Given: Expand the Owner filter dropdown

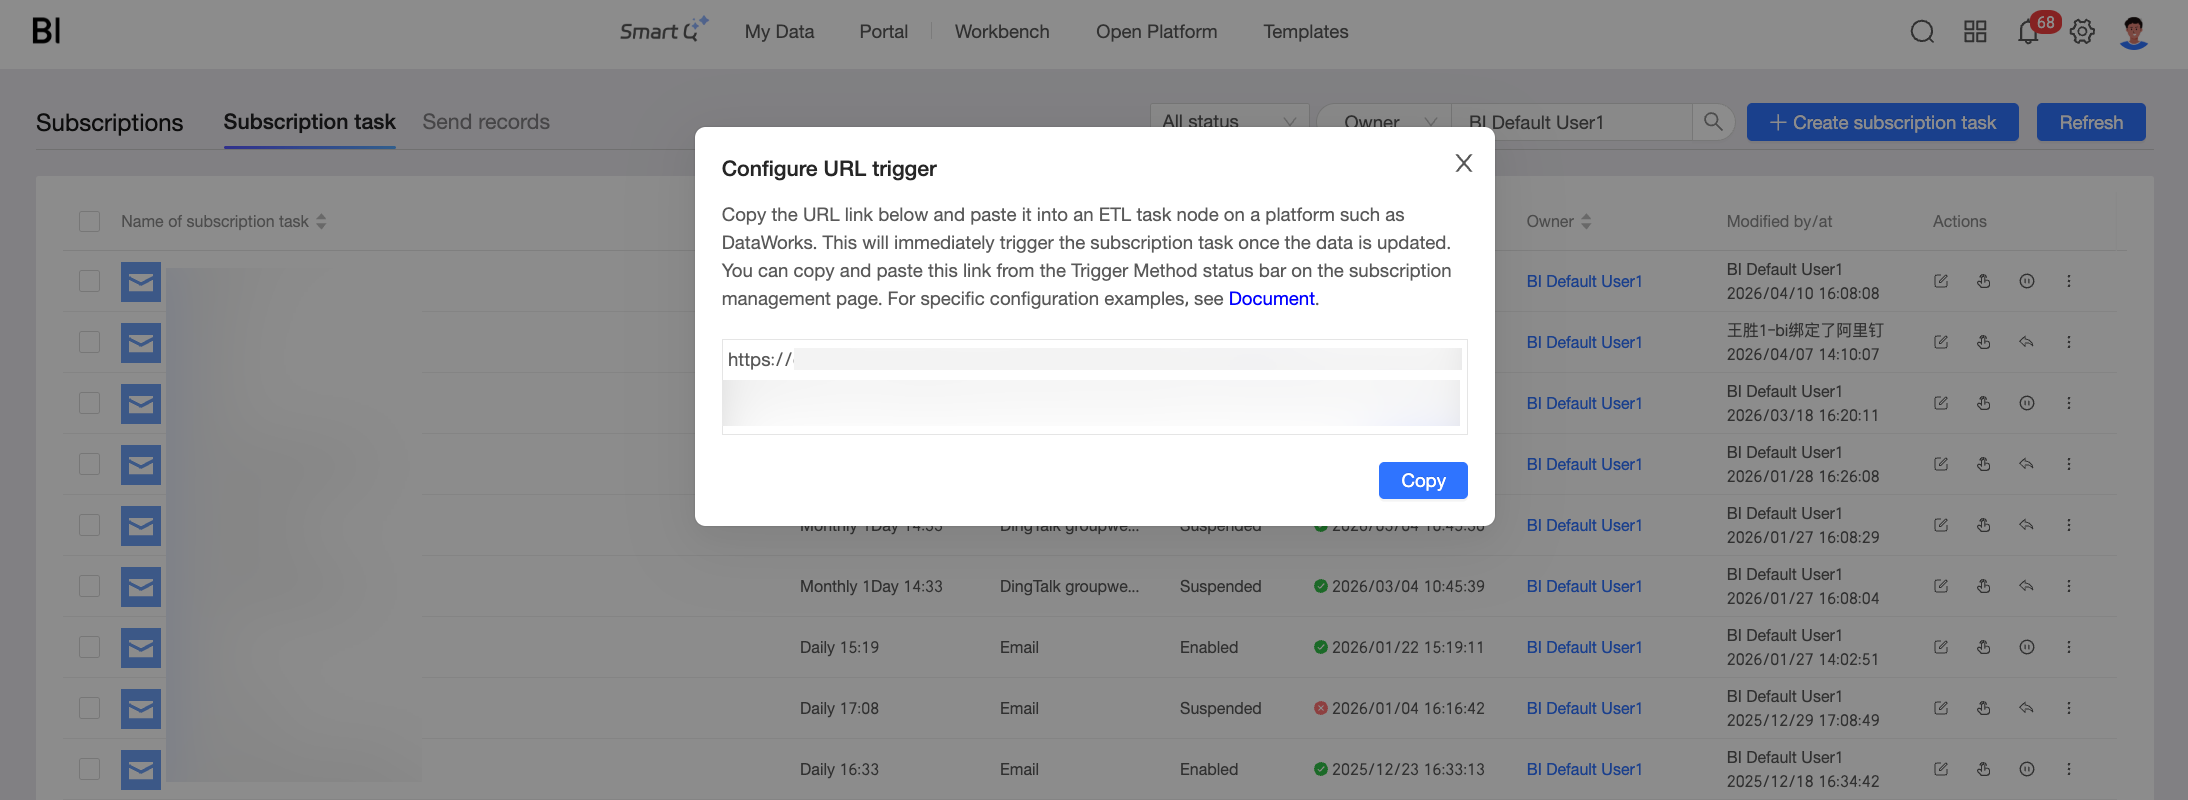Looking at the screenshot, I should click(x=1384, y=122).
